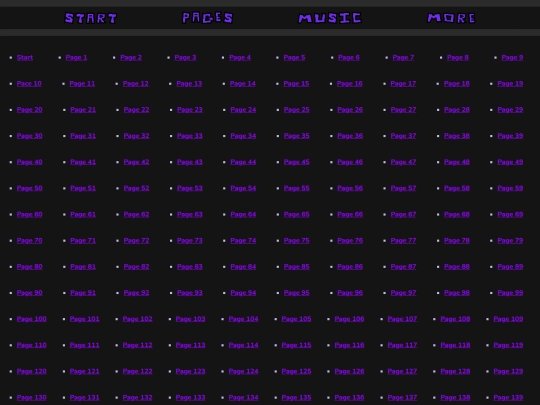Open the PAGES menu item
This screenshot has width=540, height=405.
click(208, 18)
